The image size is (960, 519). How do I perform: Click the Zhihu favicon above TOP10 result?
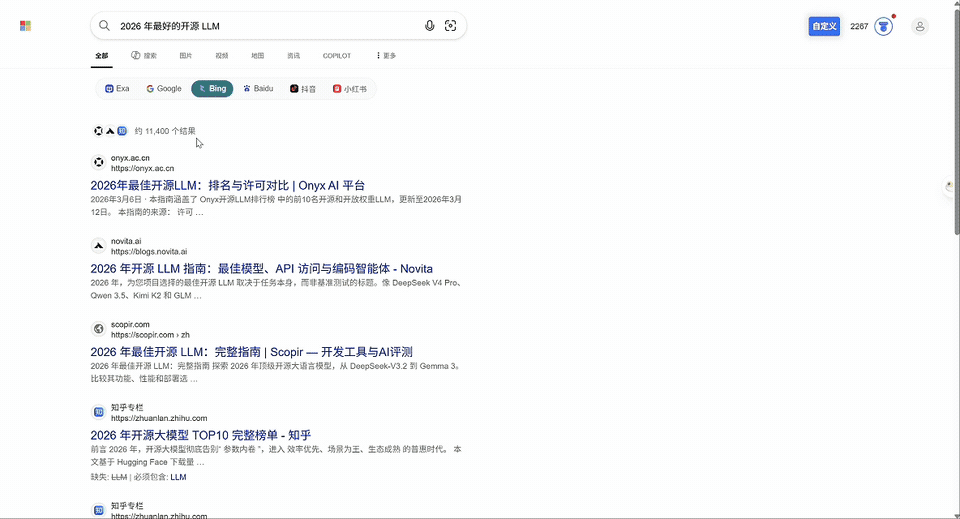pos(99,413)
